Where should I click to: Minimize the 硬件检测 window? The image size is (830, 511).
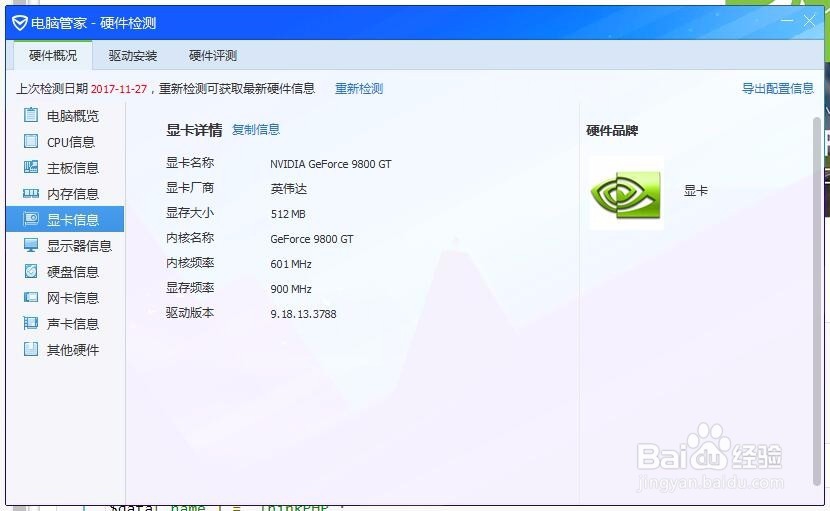(x=787, y=21)
